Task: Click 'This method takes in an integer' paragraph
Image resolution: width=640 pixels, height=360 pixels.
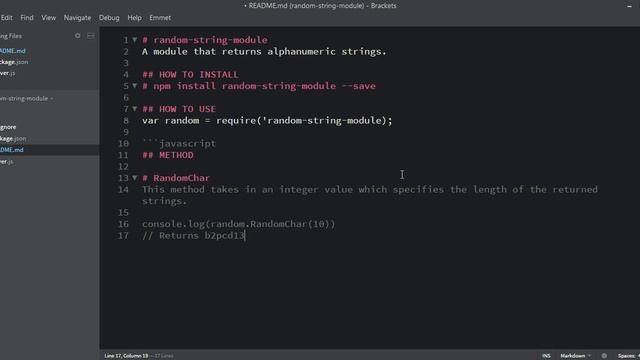Action: pos(370,195)
